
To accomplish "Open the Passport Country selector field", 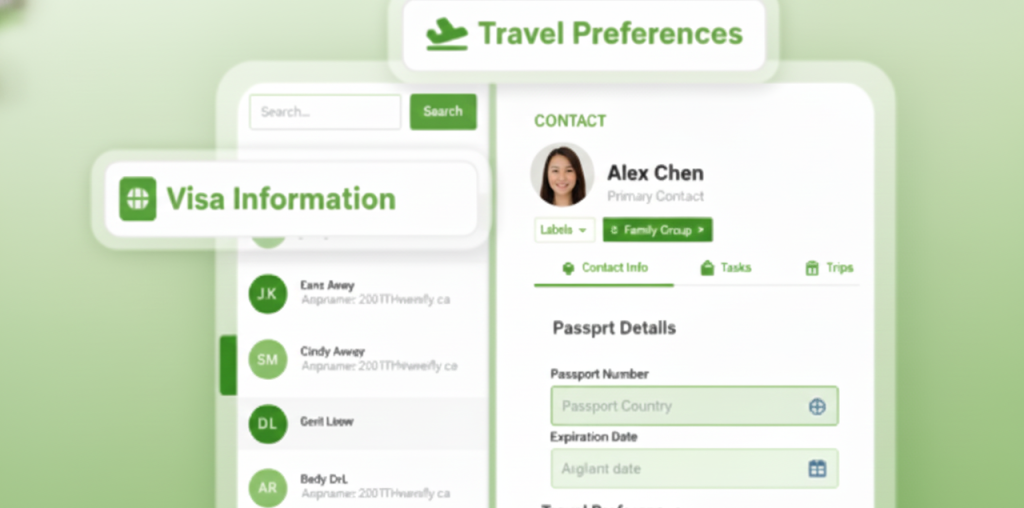I will pyautogui.click(x=694, y=406).
